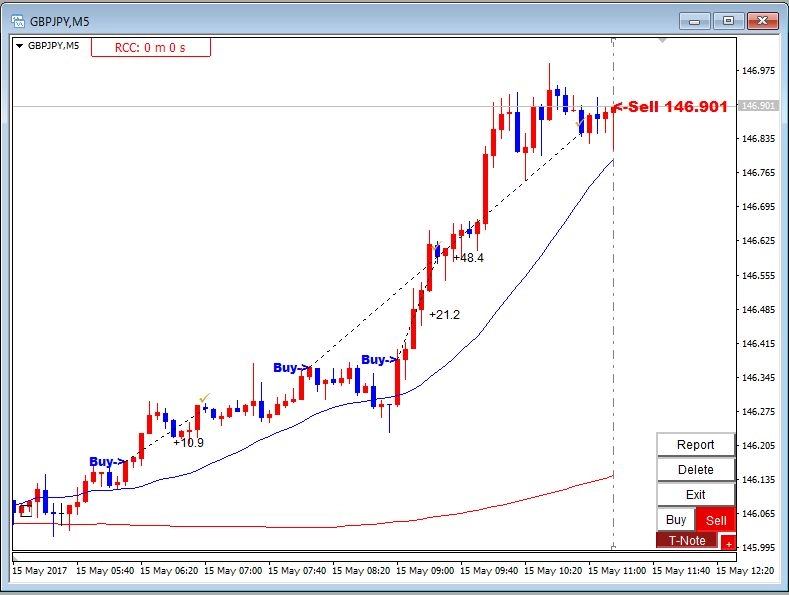Image resolution: width=789 pixels, height=595 pixels.
Task: Select the red Sell toggle button
Action: [x=716, y=520]
